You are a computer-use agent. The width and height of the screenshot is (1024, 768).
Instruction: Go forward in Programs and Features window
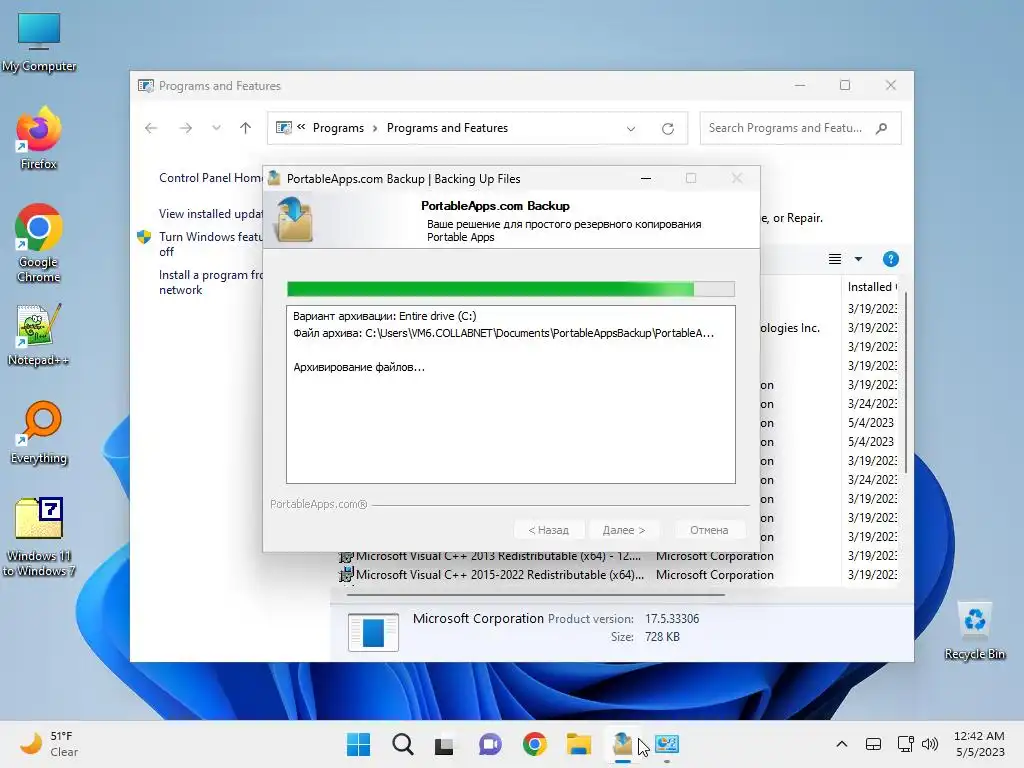tap(186, 128)
